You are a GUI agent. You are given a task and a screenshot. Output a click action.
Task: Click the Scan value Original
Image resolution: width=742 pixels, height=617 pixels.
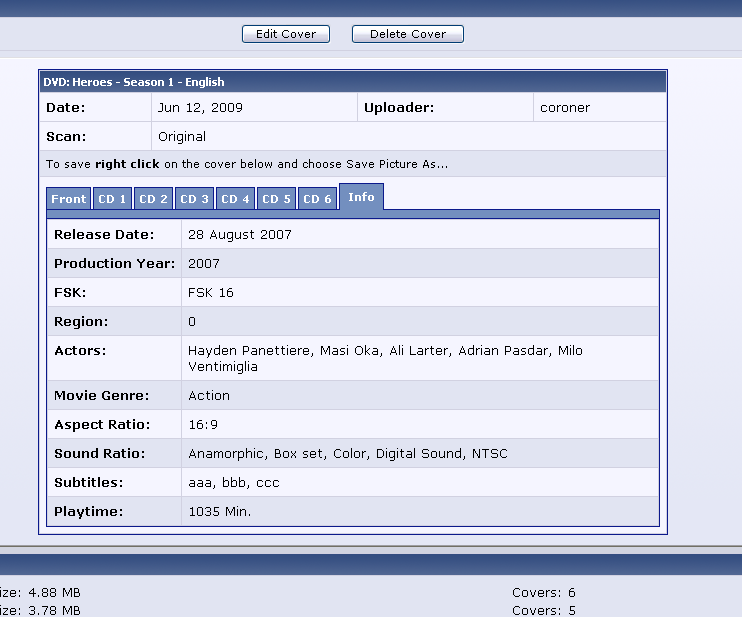182,137
